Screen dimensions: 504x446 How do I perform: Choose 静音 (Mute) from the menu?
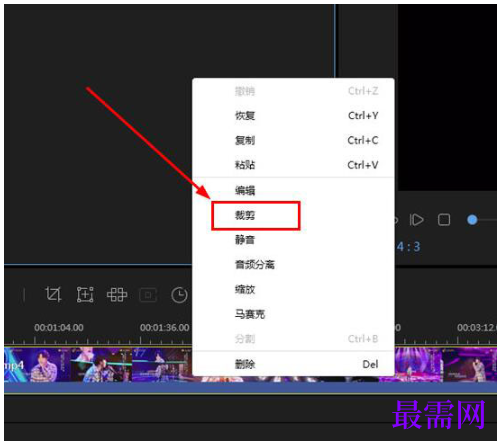(293, 240)
